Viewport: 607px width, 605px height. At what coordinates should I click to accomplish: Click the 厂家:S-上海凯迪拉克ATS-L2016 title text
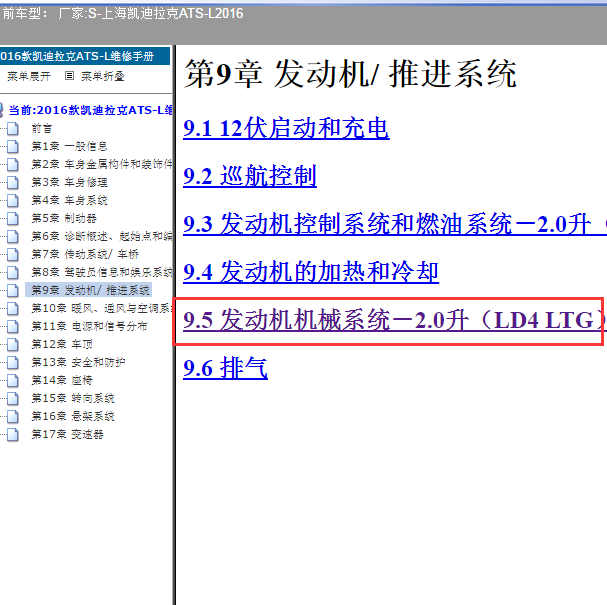point(151,14)
